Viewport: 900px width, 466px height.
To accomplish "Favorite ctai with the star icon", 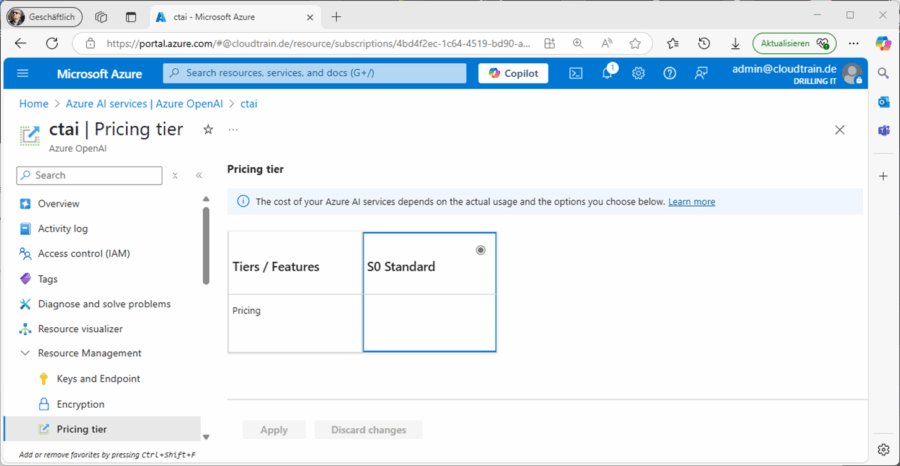I will point(208,130).
